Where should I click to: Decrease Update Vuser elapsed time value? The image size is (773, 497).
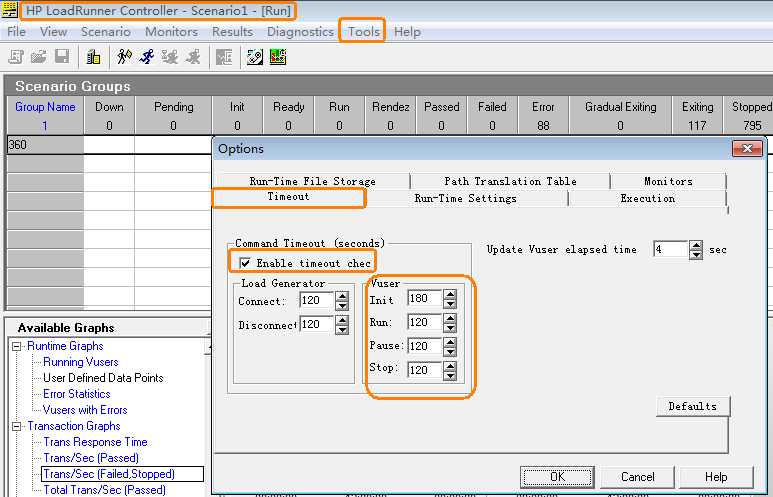coord(696,254)
